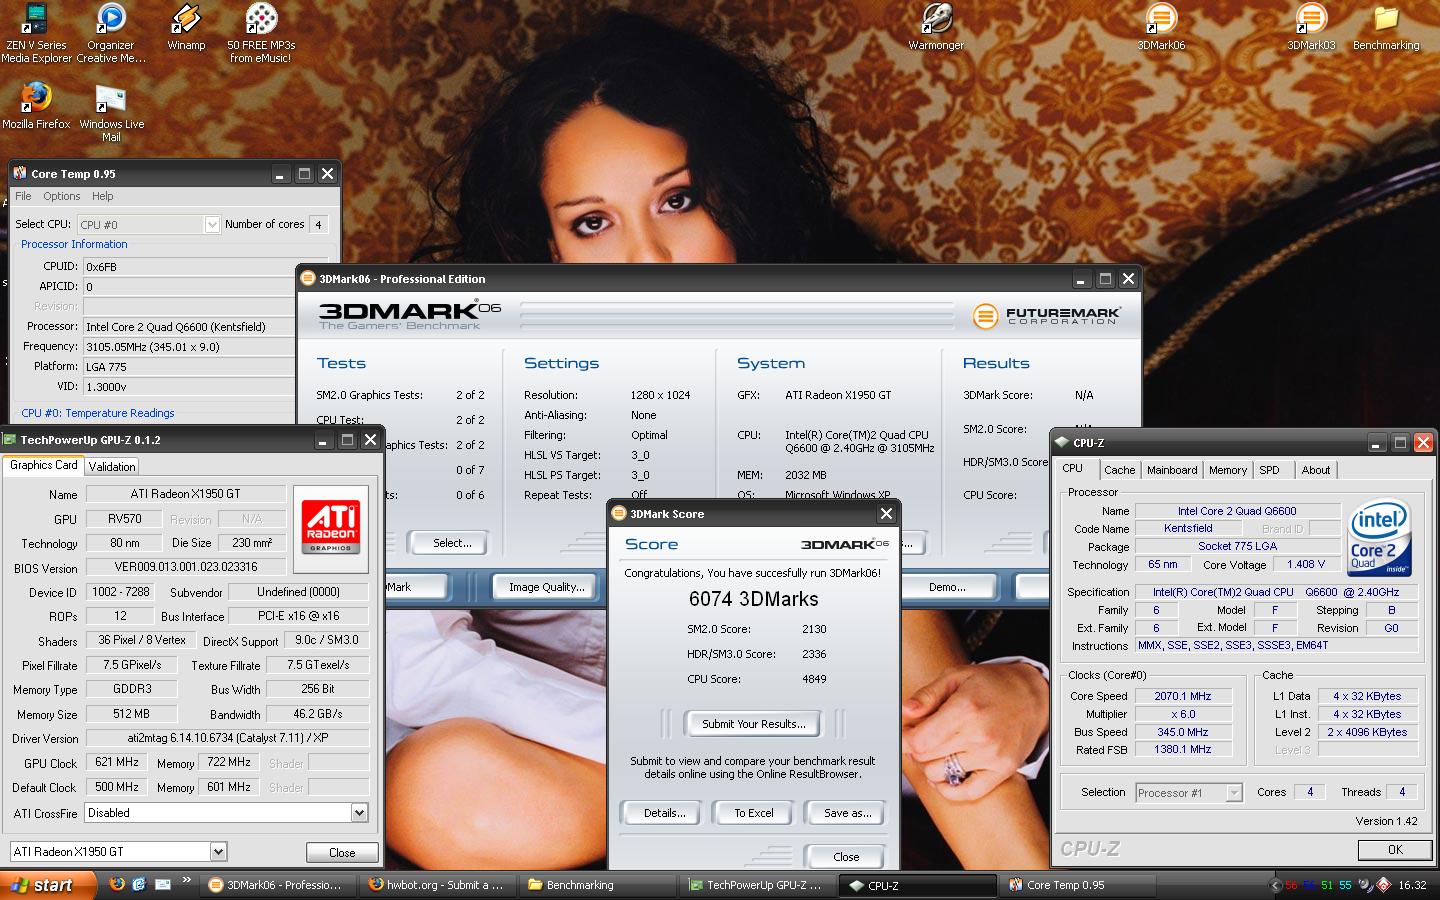The image size is (1440, 900).
Task: Open the Help menu in Core Temp
Action: click(103, 196)
